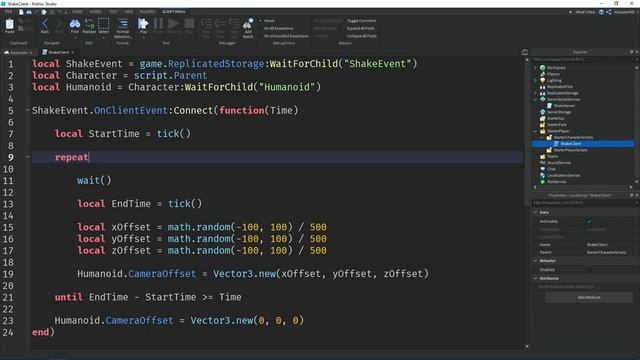Screen dimensions: 640x360
Task: Click the greyed Pause playback icon
Action: click(x=158, y=24)
